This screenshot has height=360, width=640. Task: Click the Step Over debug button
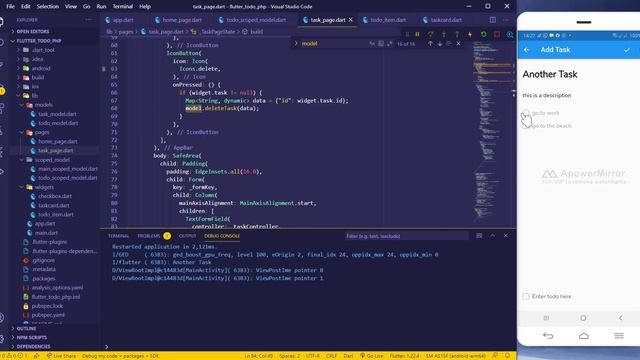point(431,34)
